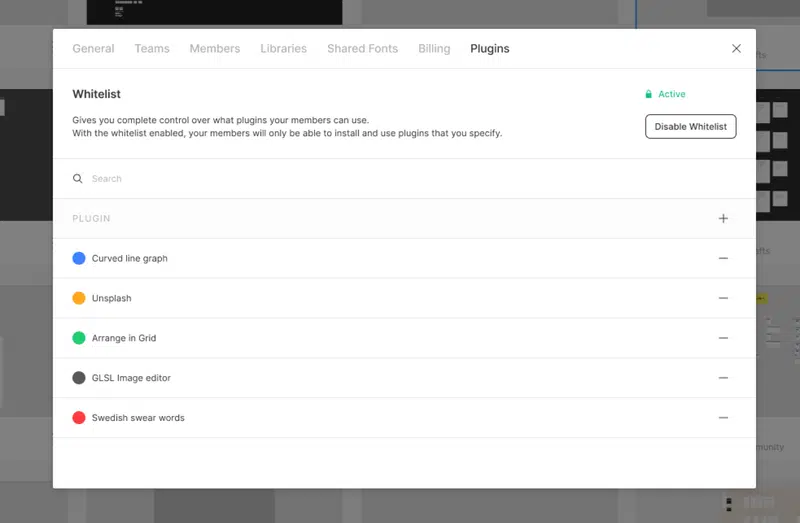Open the General tab
The height and width of the screenshot is (523, 800).
click(x=93, y=48)
